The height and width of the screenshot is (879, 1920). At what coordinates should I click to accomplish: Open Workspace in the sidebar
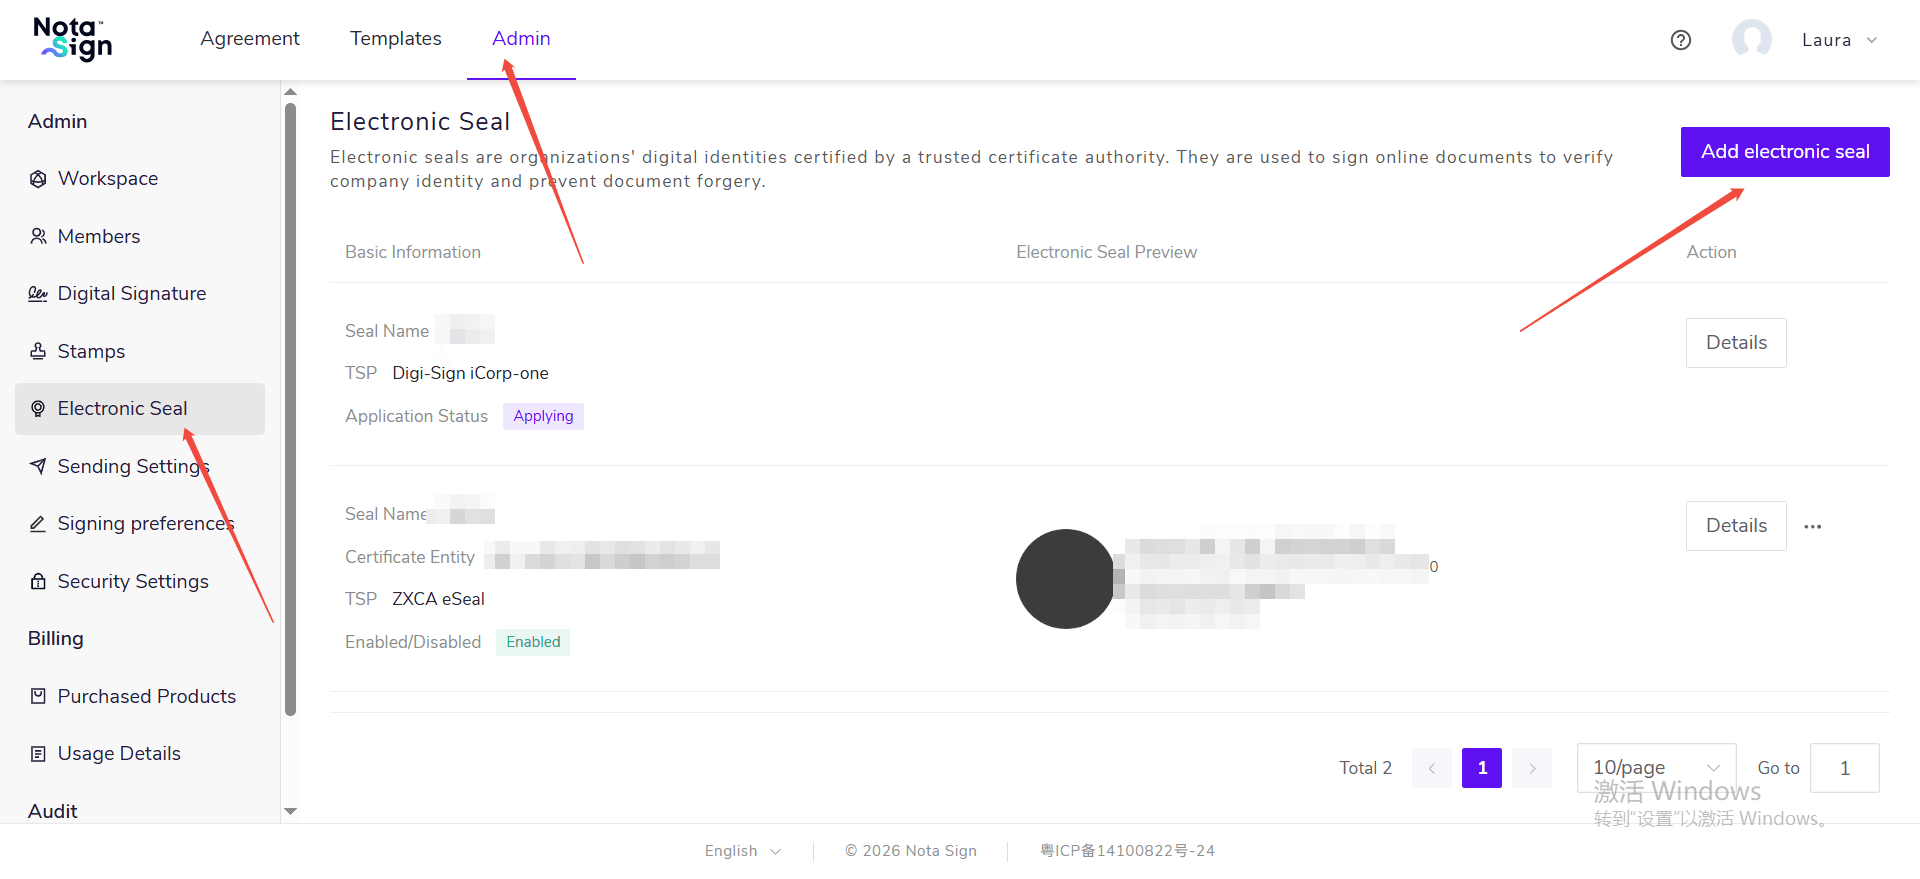(140, 179)
